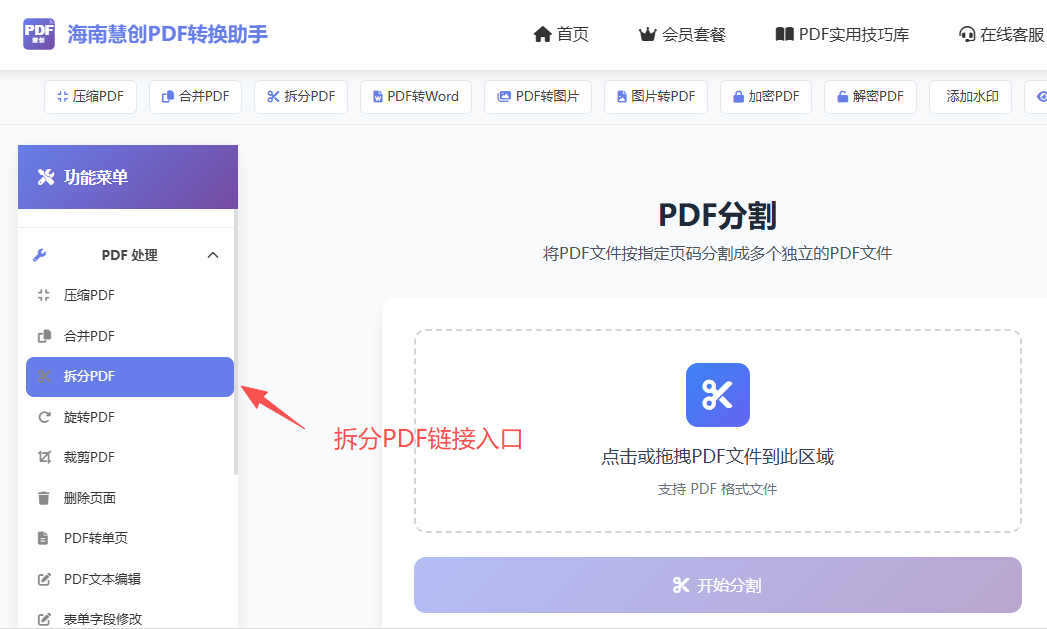Click the edit icon beside PDF文本编辑
This screenshot has height=629, width=1047.
pos(44,579)
